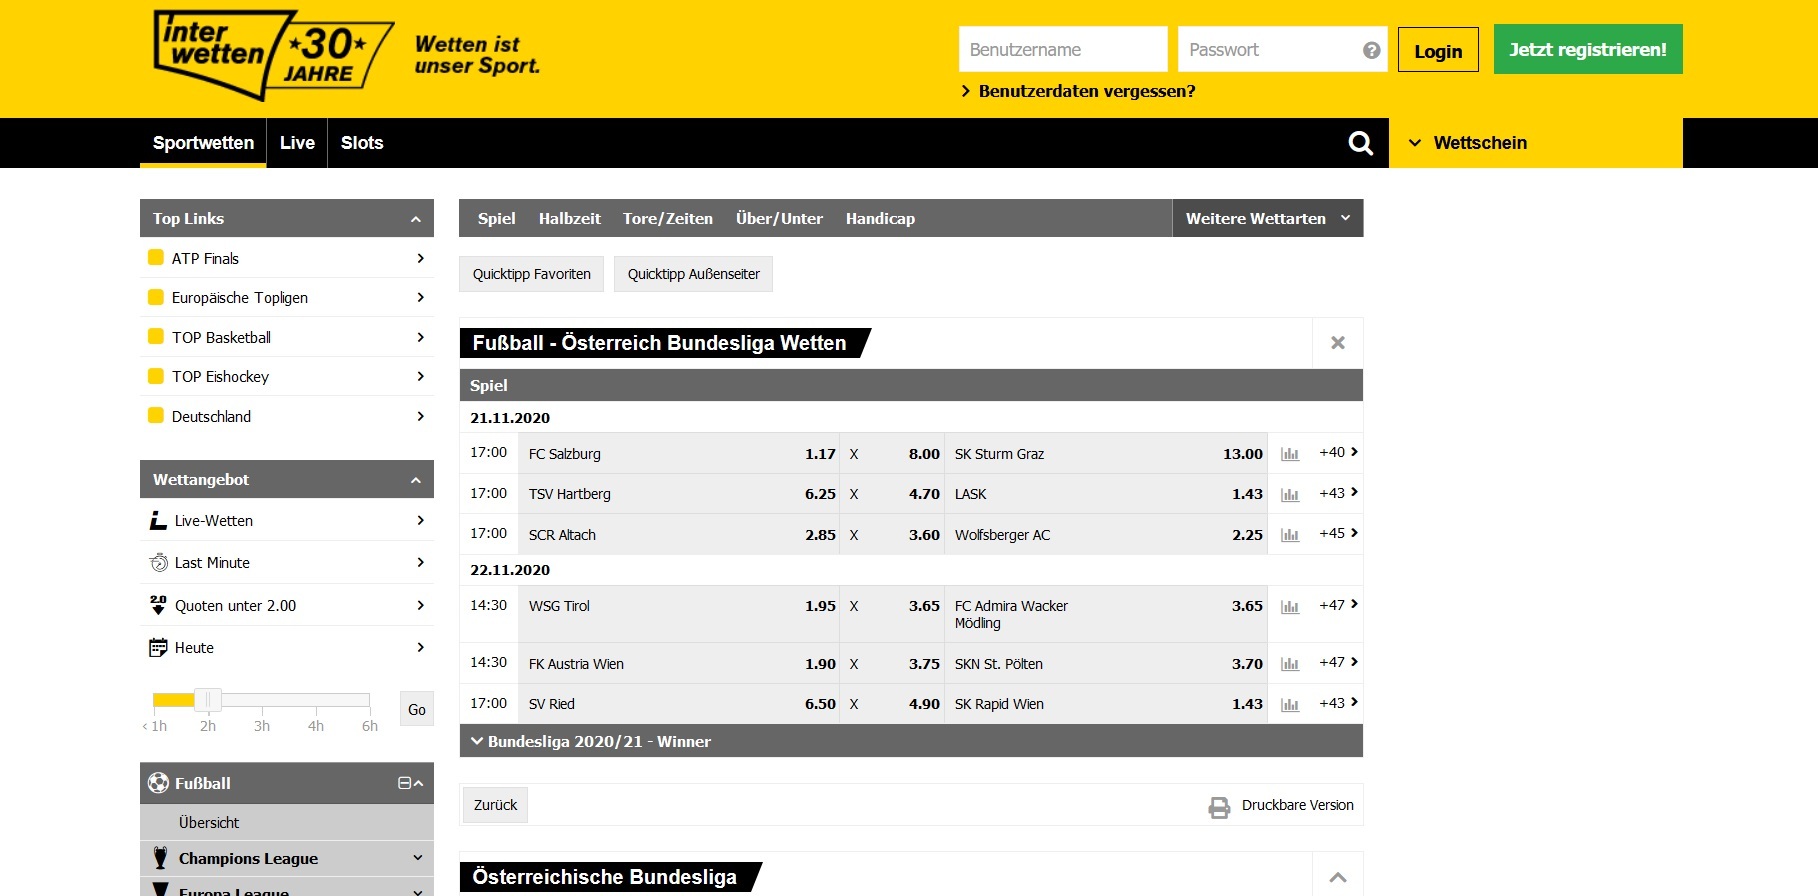Click the Champions League trophy icon
The width and height of the screenshot is (1818, 896).
coord(160,858)
